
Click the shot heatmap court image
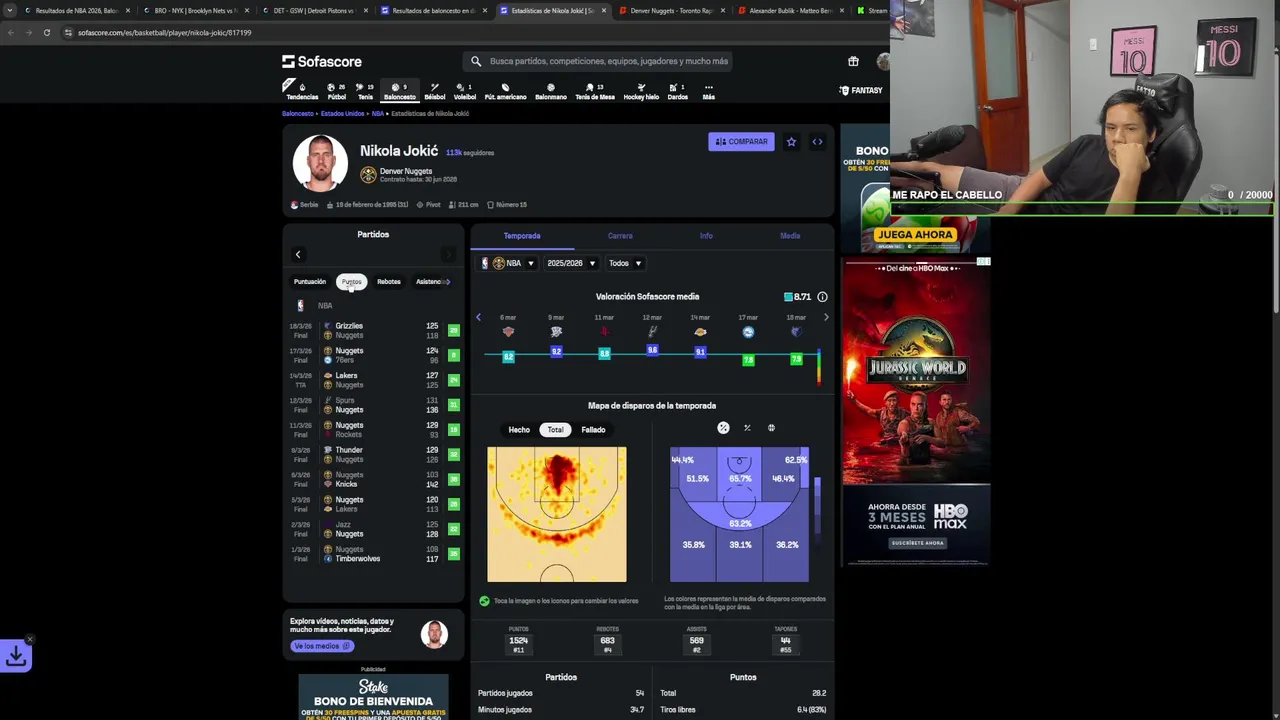pyautogui.click(x=557, y=515)
